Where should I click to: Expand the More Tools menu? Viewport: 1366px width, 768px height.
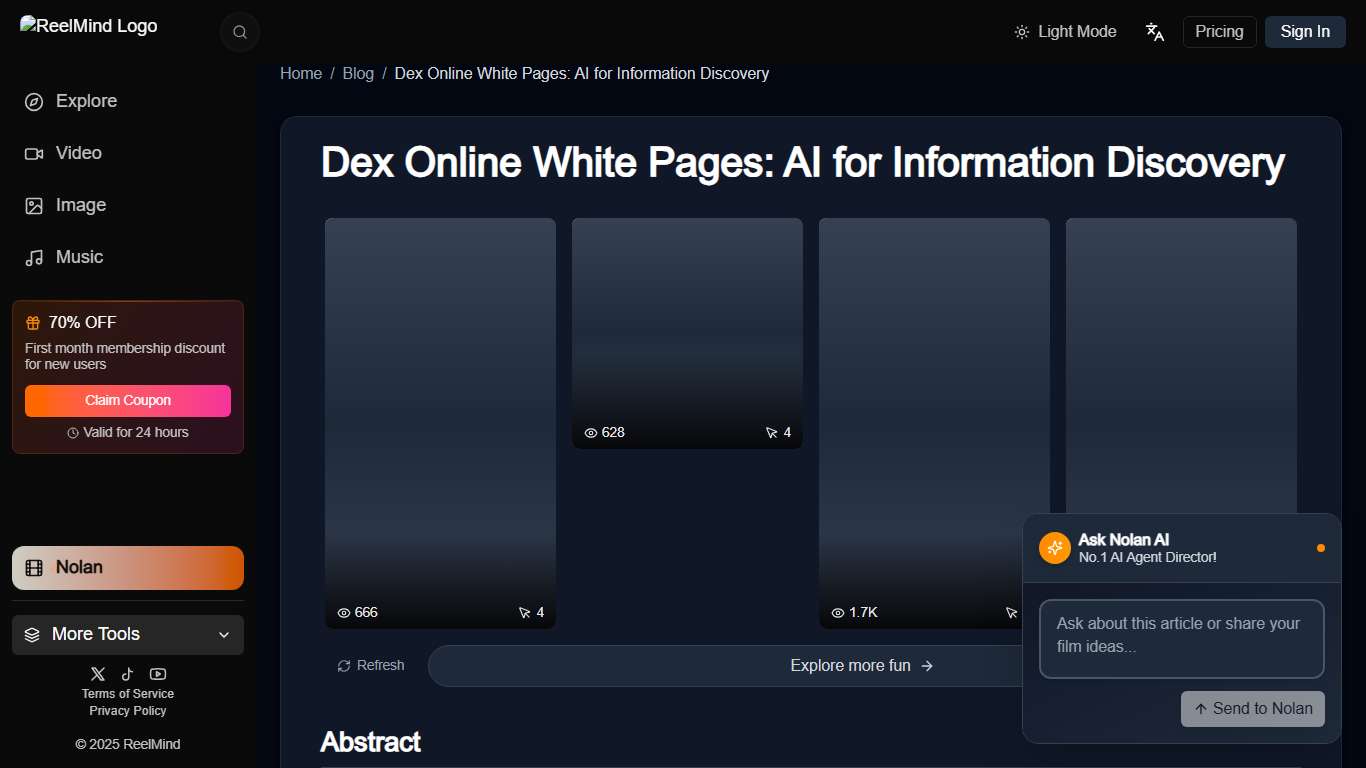pos(127,634)
